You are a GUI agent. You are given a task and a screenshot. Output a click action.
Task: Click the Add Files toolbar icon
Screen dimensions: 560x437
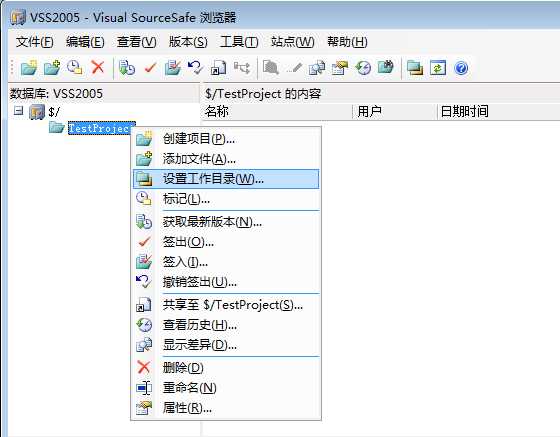tap(52, 67)
